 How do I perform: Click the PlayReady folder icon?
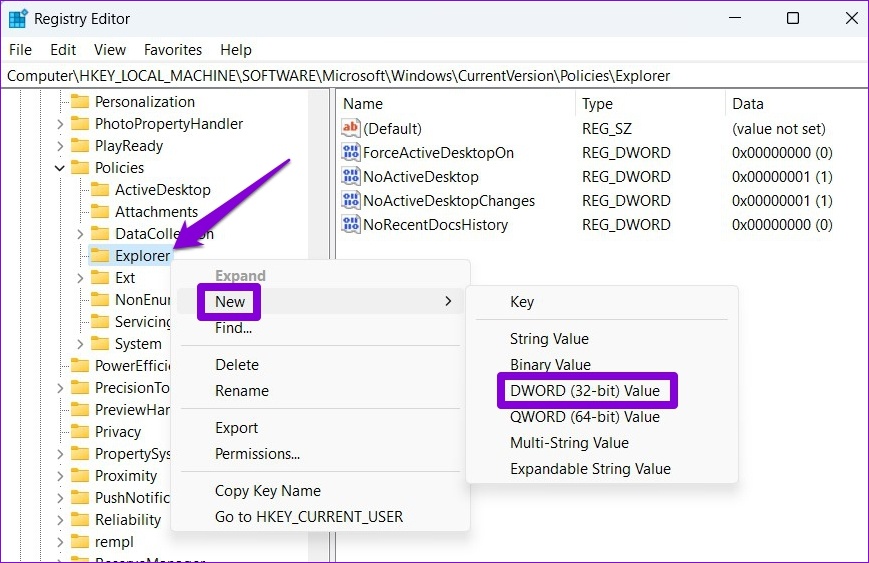(x=80, y=146)
